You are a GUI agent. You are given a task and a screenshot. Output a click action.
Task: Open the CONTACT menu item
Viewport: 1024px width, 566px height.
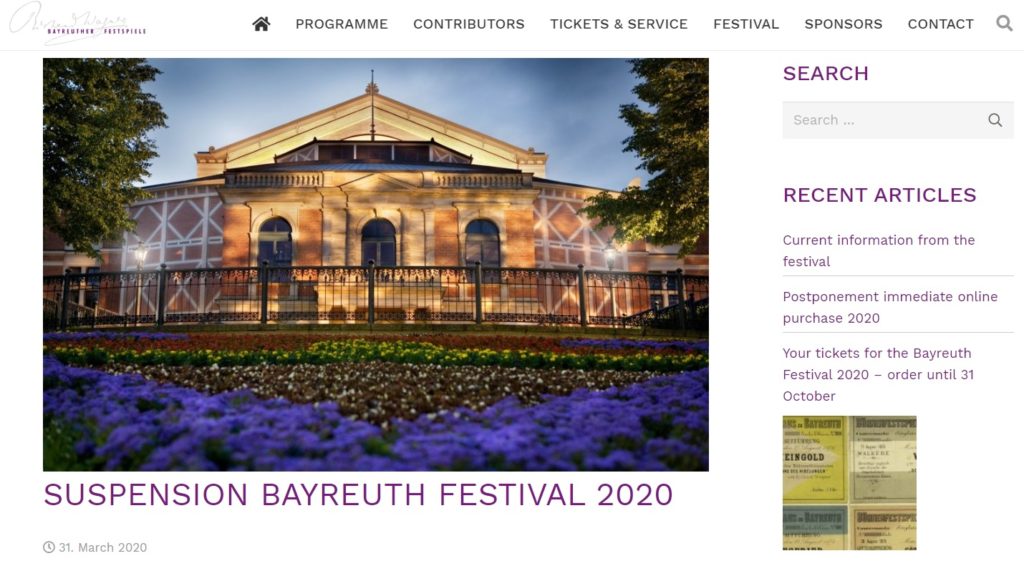[x=940, y=24]
